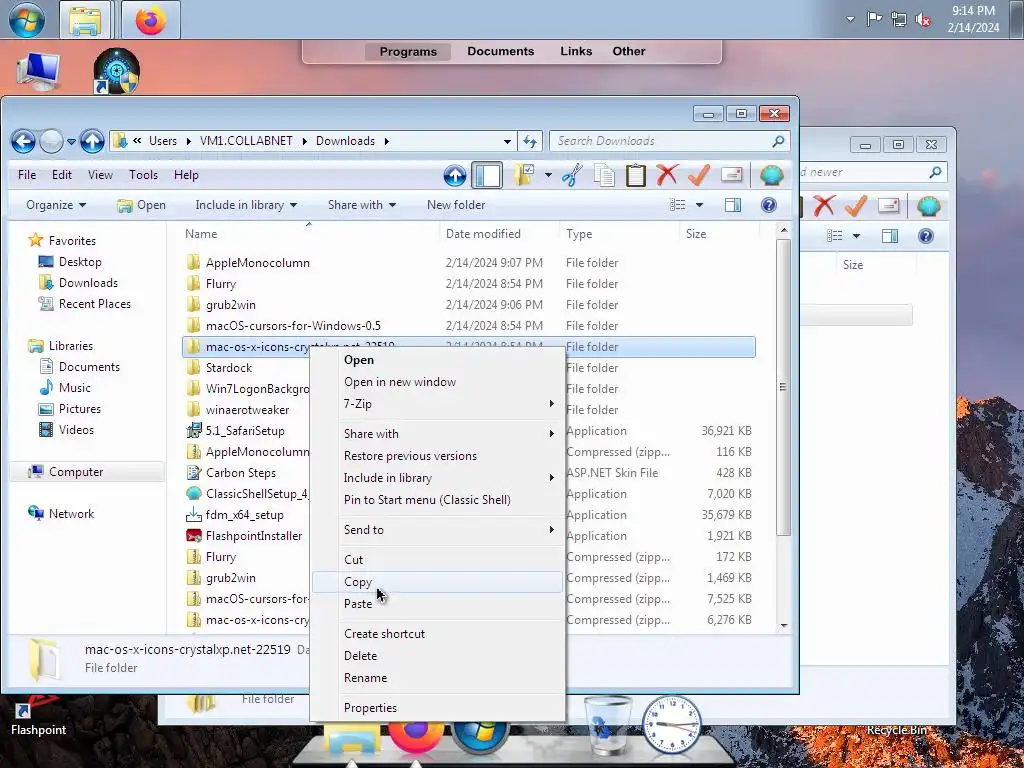This screenshot has height=768, width=1024.
Task: Open the change view options arrow
Action: (699, 205)
